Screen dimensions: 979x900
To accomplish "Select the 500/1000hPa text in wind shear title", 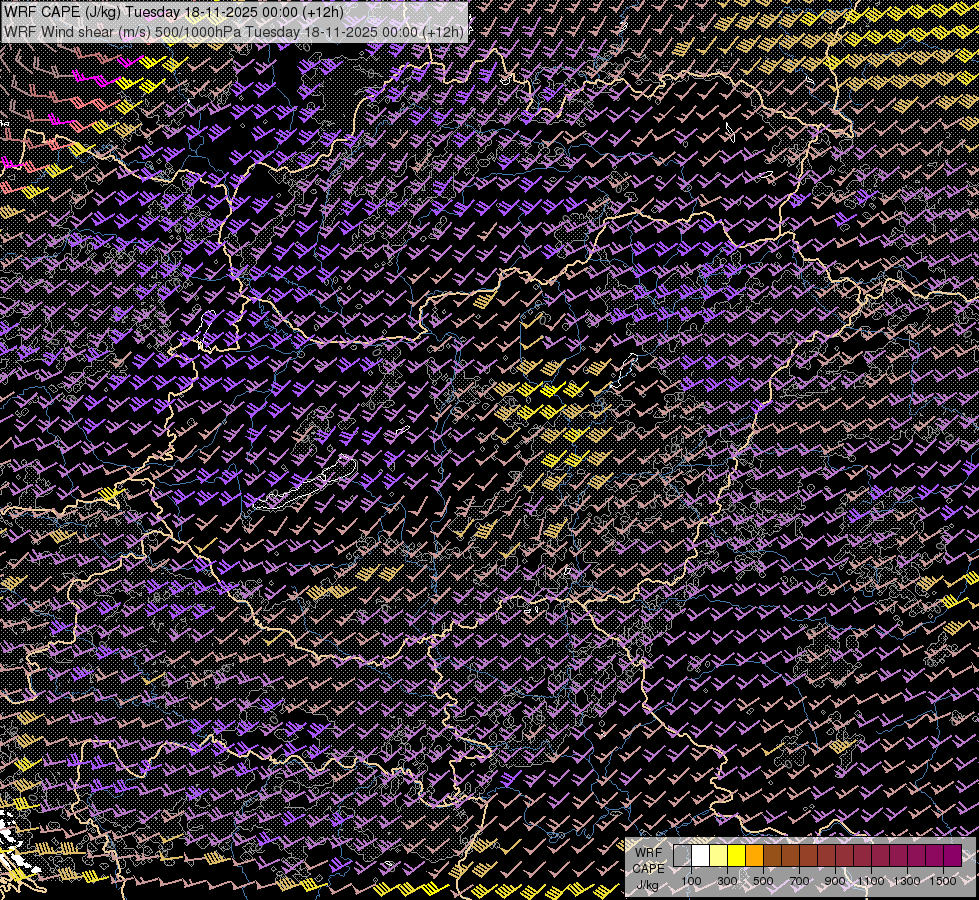I will pos(199,32).
